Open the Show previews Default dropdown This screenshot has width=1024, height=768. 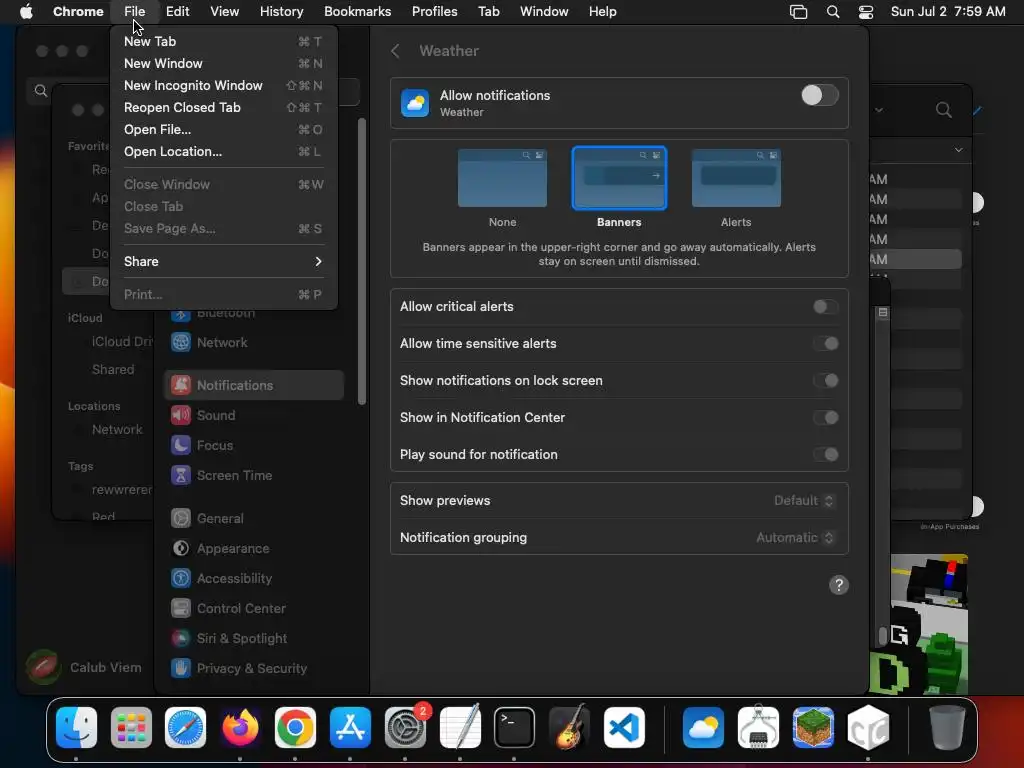pos(804,500)
